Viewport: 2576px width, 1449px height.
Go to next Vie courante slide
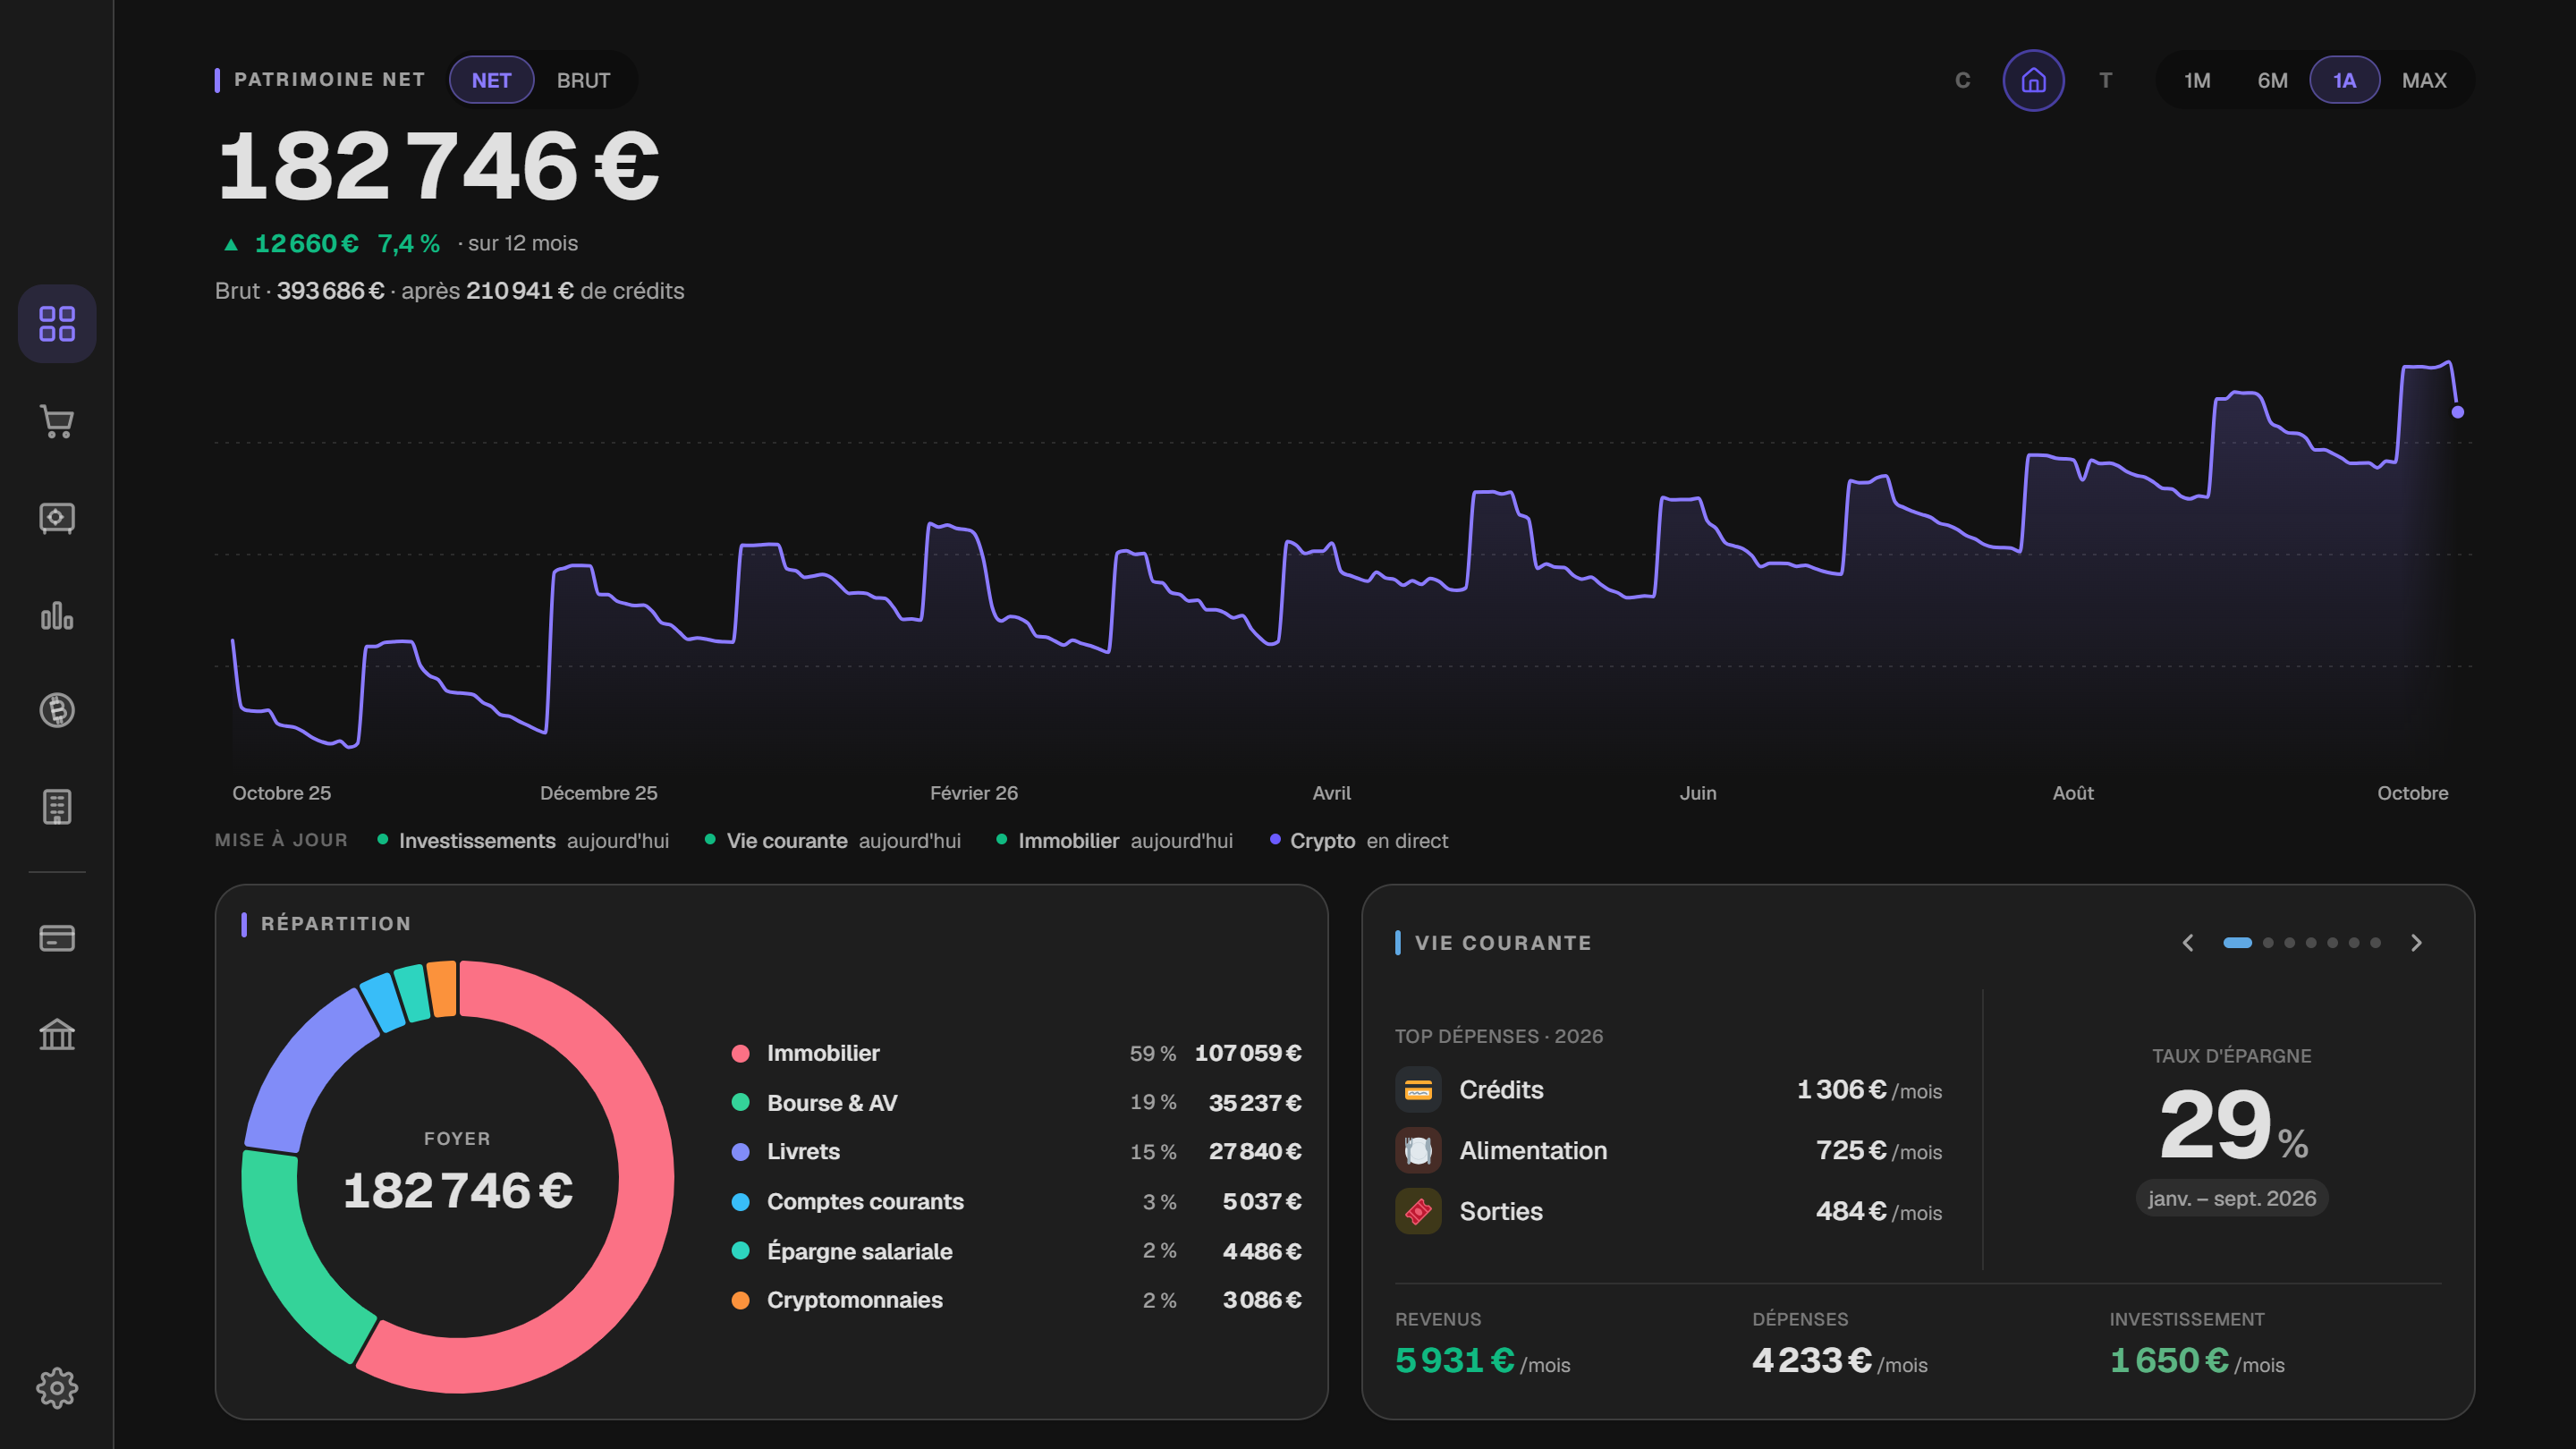pos(2416,943)
